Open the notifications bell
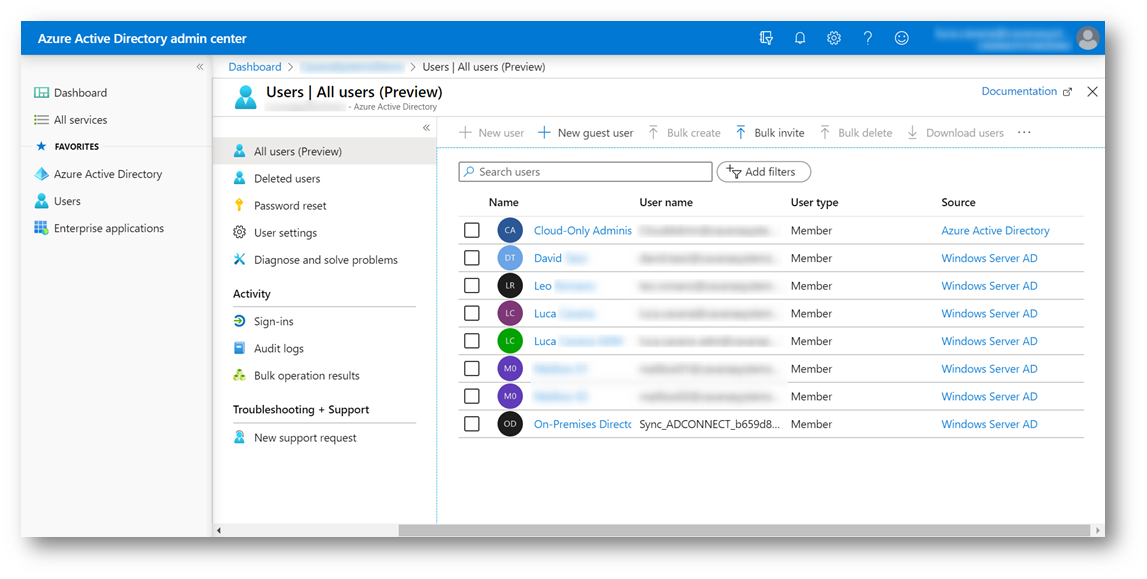The width and height of the screenshot is (1147, 579). point(800,38)
